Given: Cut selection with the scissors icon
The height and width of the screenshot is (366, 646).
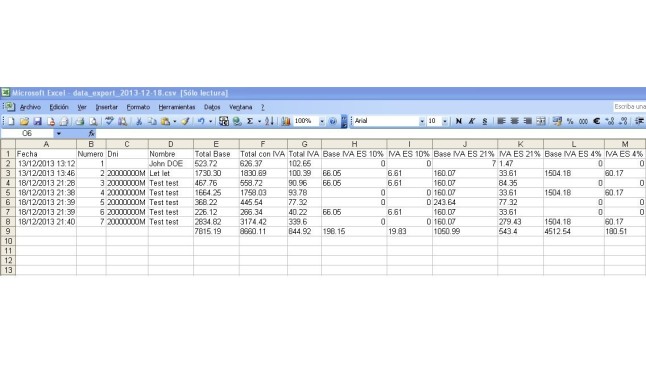Looking at the screenshot, I should pos(139,121).
